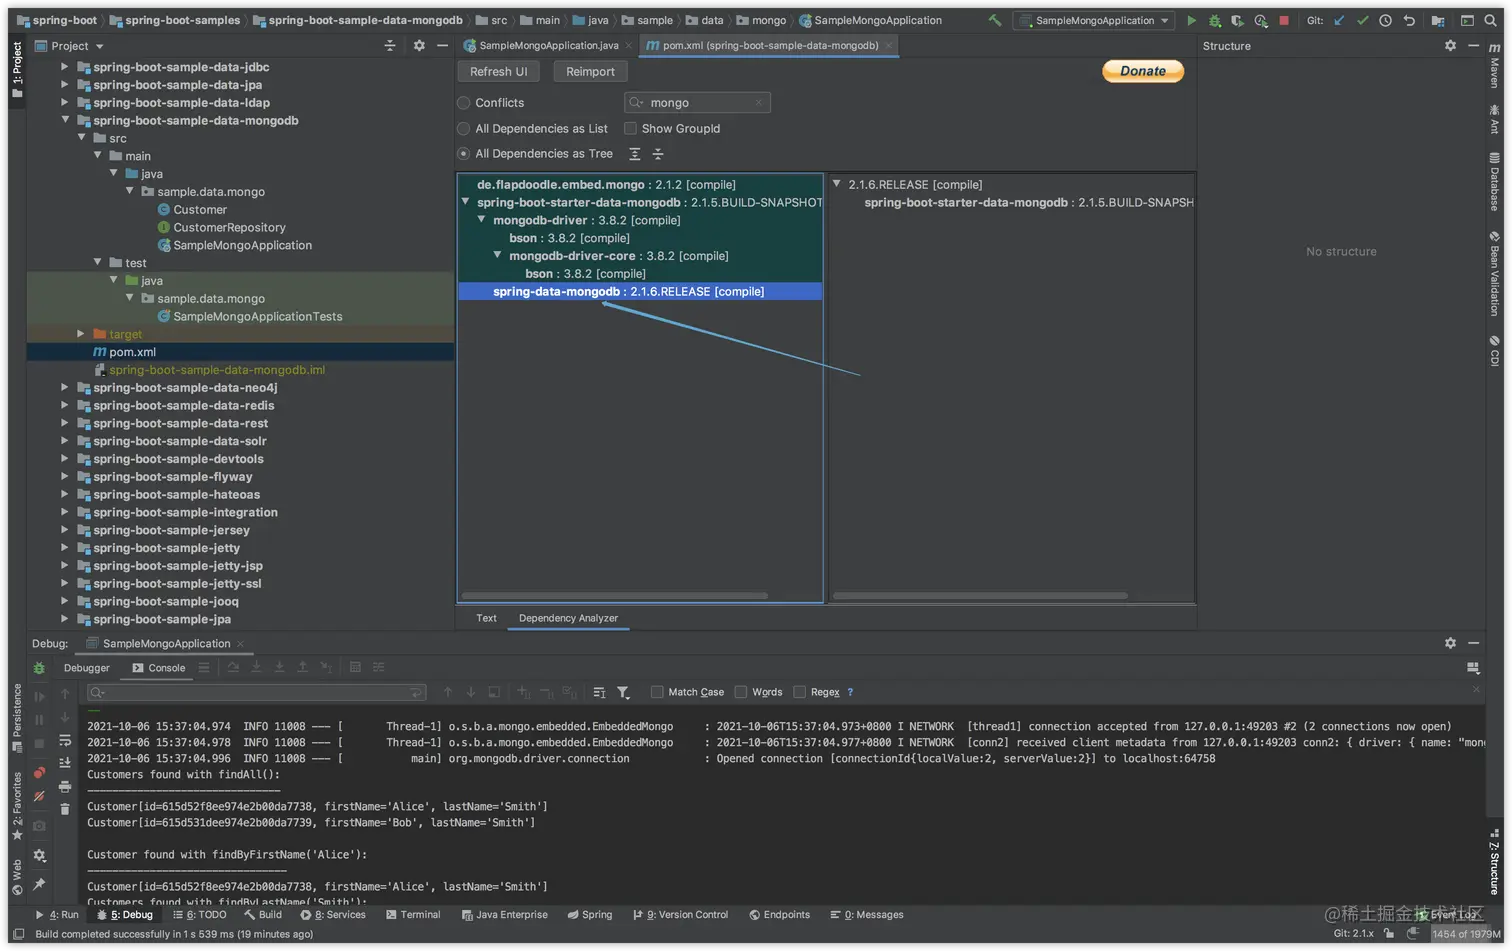
Task: Select spring-data-mongodb dependency row
Action: (640, 292)
